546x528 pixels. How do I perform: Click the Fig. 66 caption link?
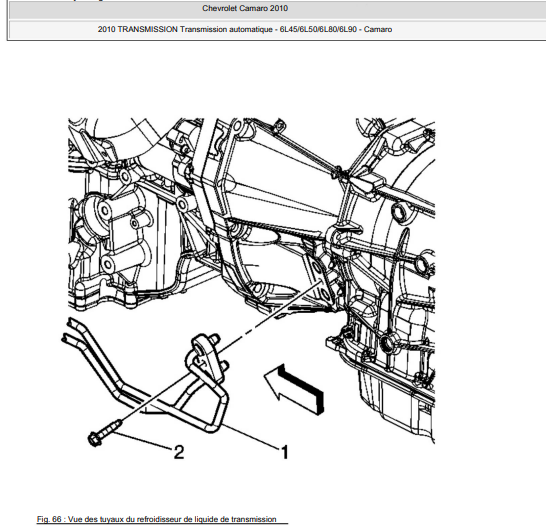[157, 519]
